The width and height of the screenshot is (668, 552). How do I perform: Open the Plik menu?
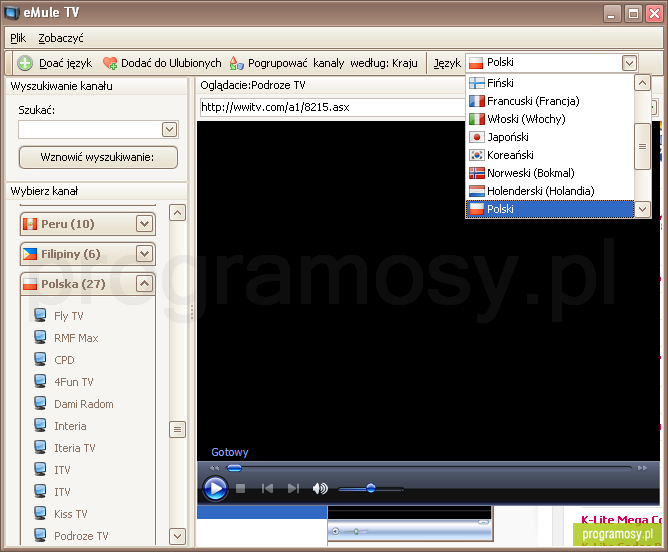[x=18, y=38]
